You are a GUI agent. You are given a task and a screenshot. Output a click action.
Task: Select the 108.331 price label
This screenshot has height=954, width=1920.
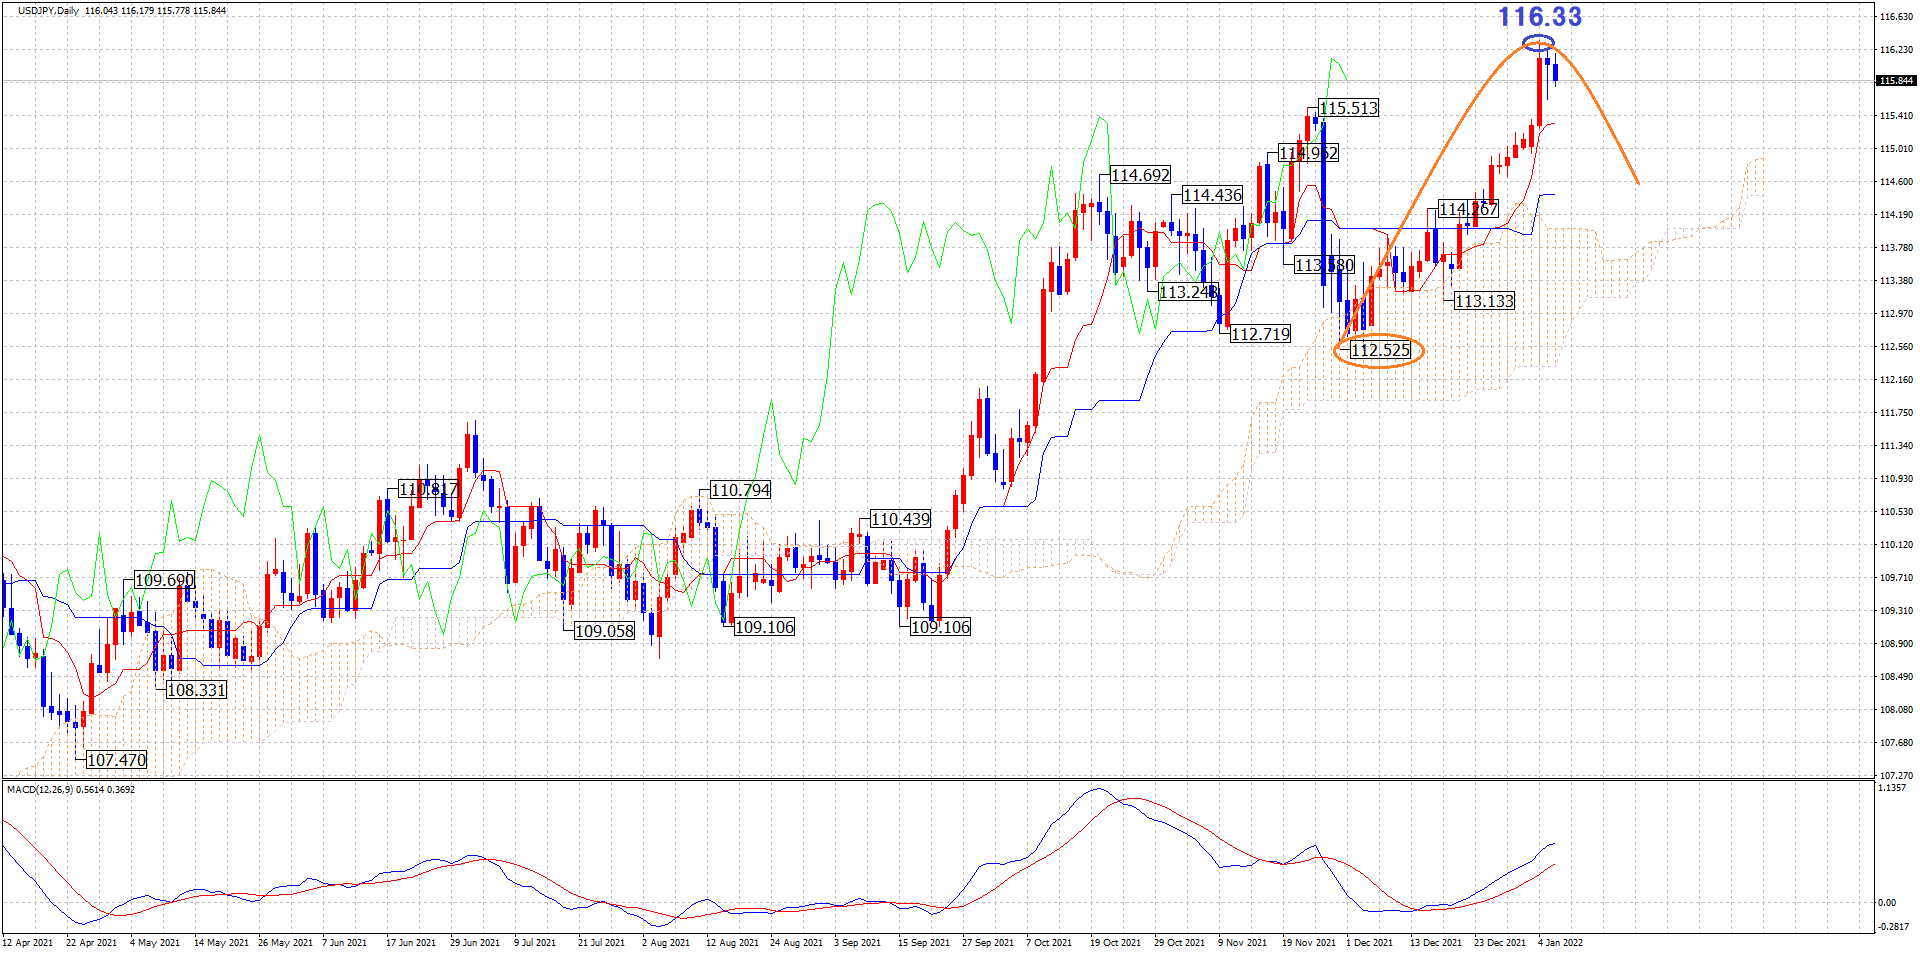(196, 690)
